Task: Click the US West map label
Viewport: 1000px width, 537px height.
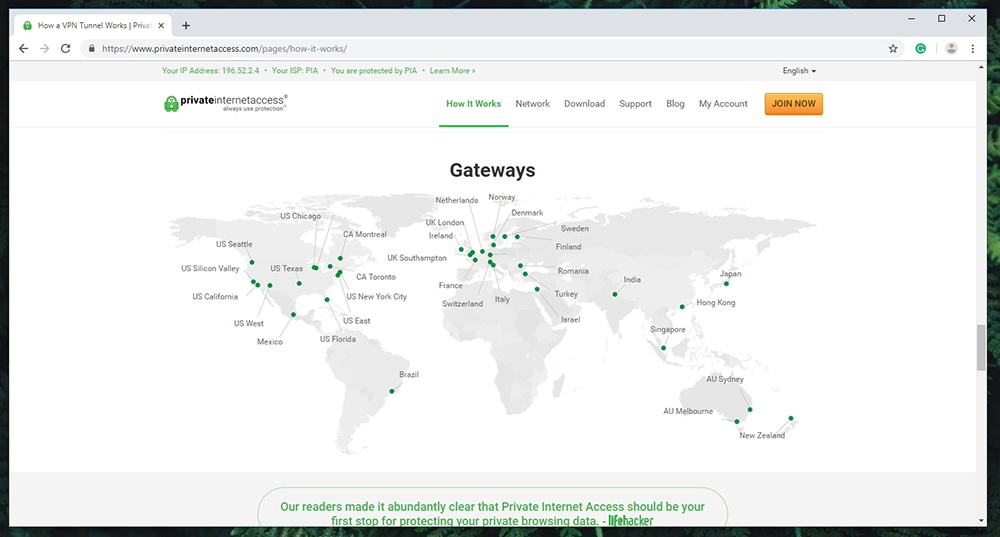Action: coord(249,323)
